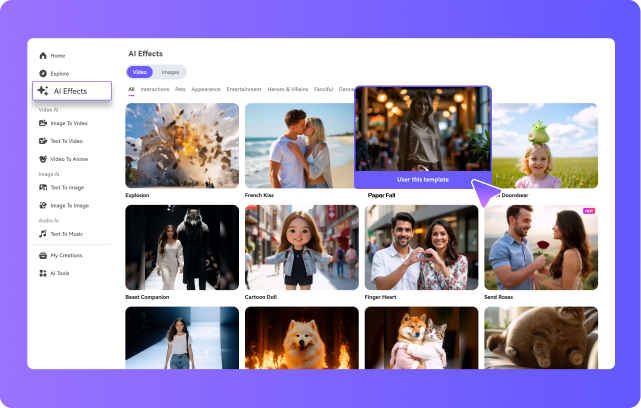This screenshot has width=641, height=408.
Task: Select the Fanciful category tab
Action: tap(323, 89)
